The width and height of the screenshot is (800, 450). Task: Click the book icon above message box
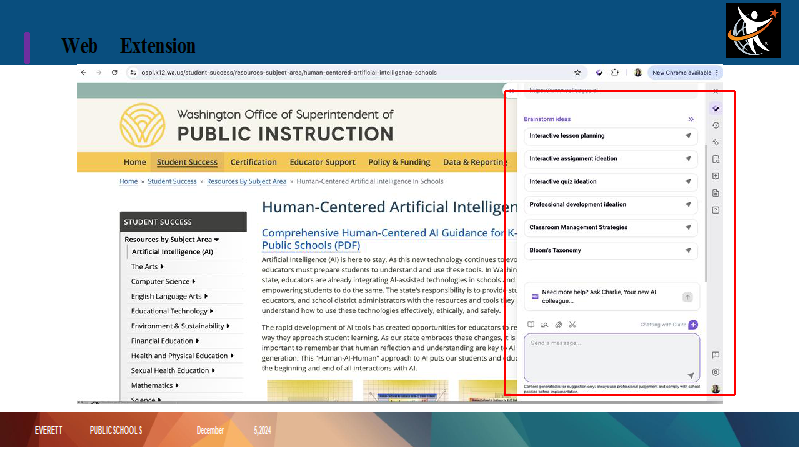pos(531,324)
